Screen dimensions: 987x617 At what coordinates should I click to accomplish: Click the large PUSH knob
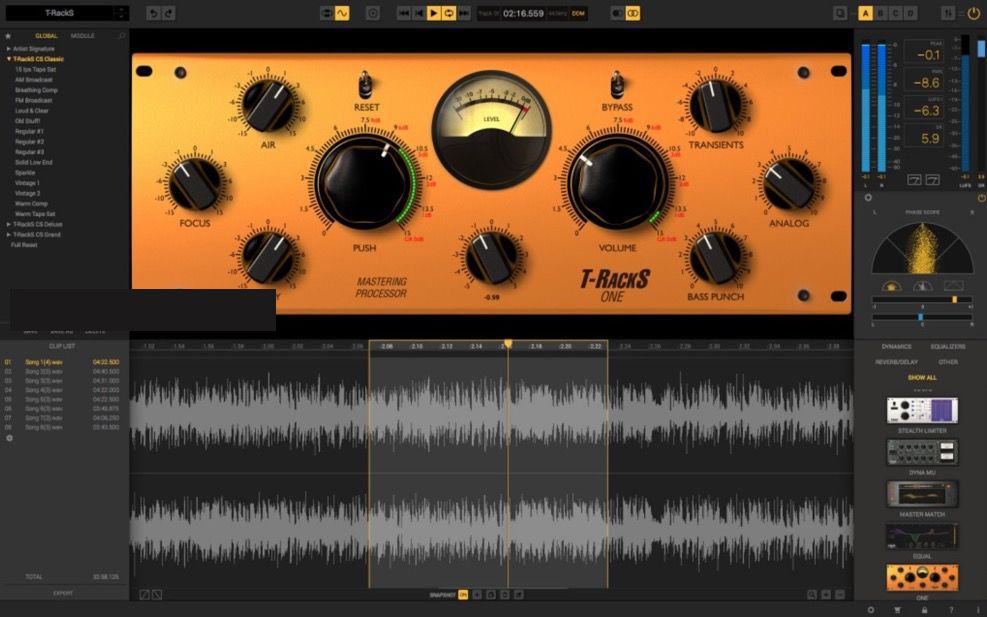(x=365, y=183)
